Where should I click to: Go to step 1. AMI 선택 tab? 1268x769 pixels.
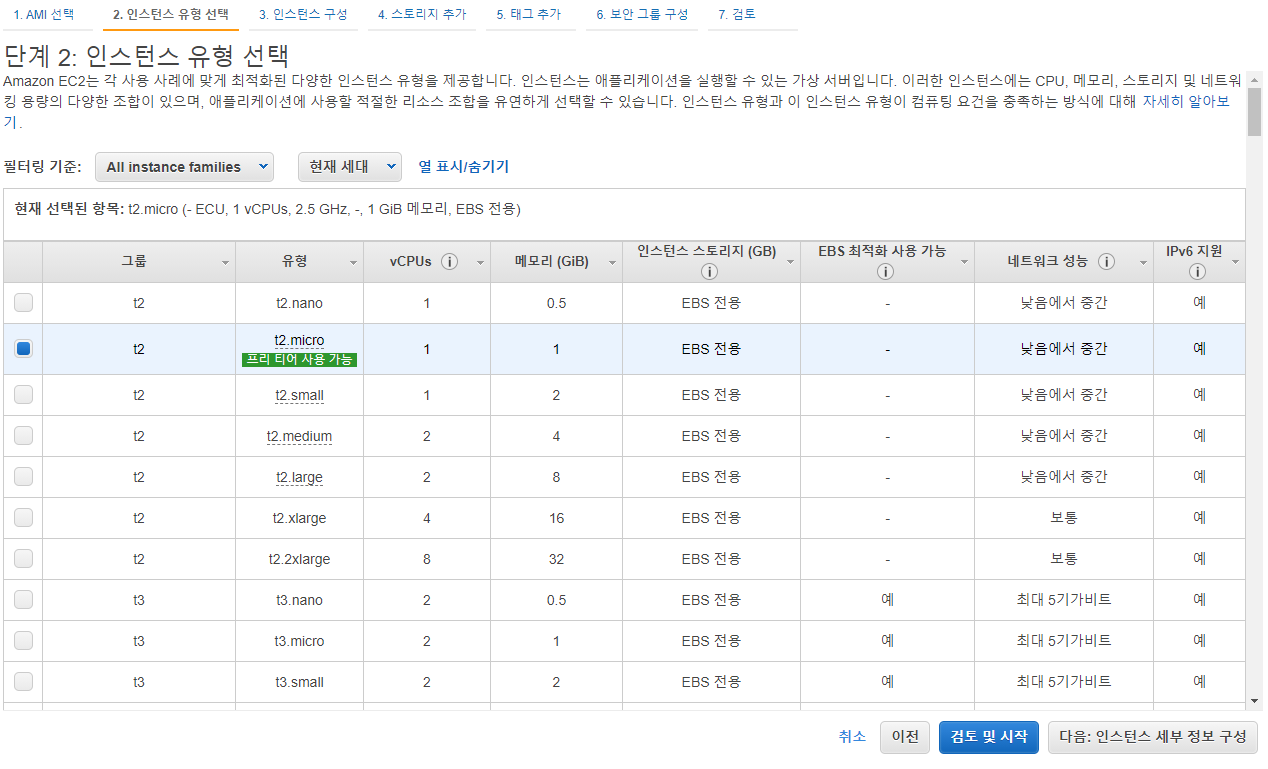point(43,15)
